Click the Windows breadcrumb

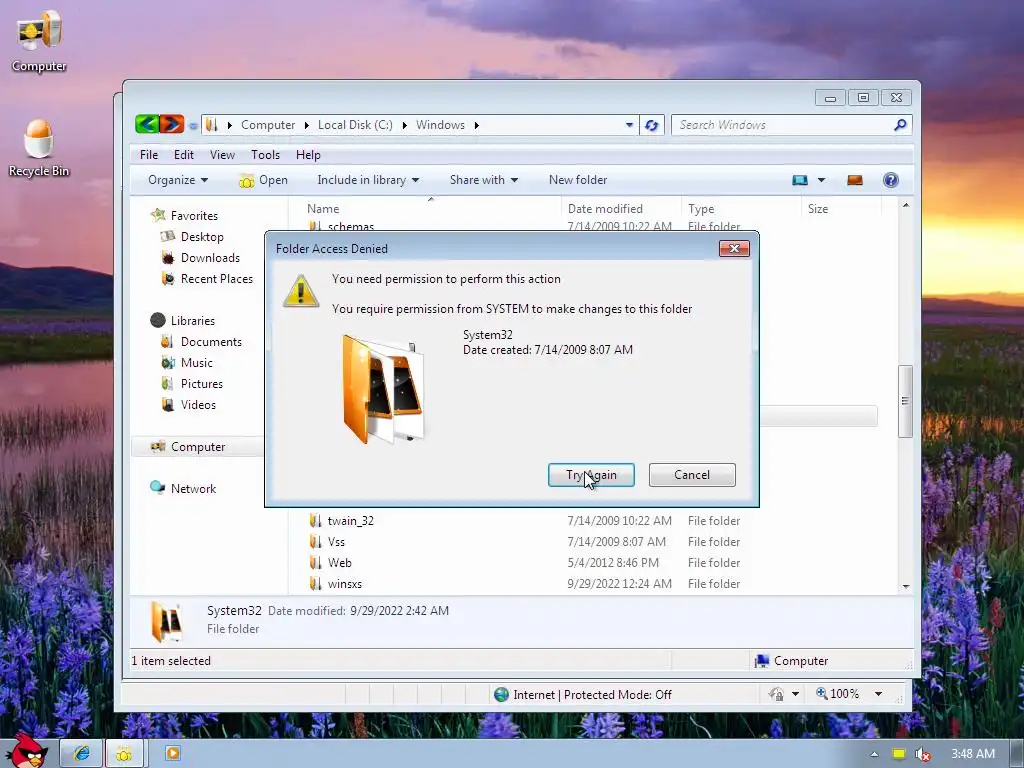tap(440, 125)
